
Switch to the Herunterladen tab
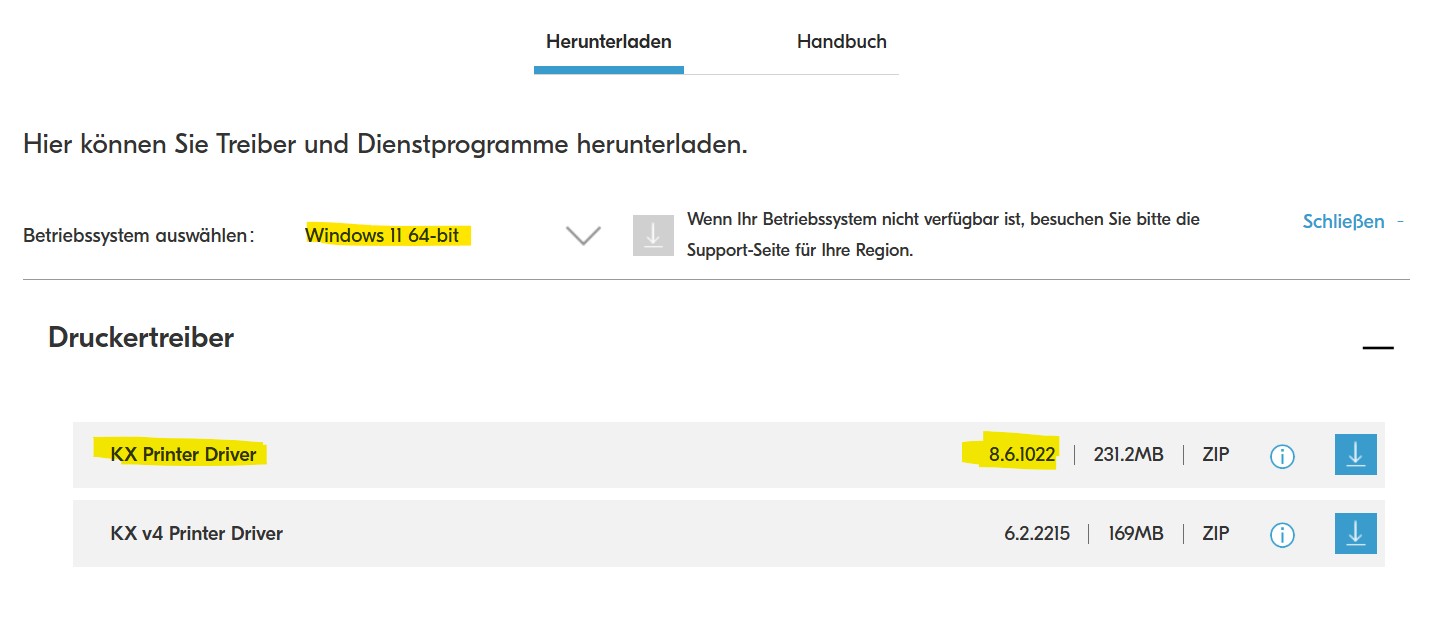pyautogui.click(x=608, y=42)
